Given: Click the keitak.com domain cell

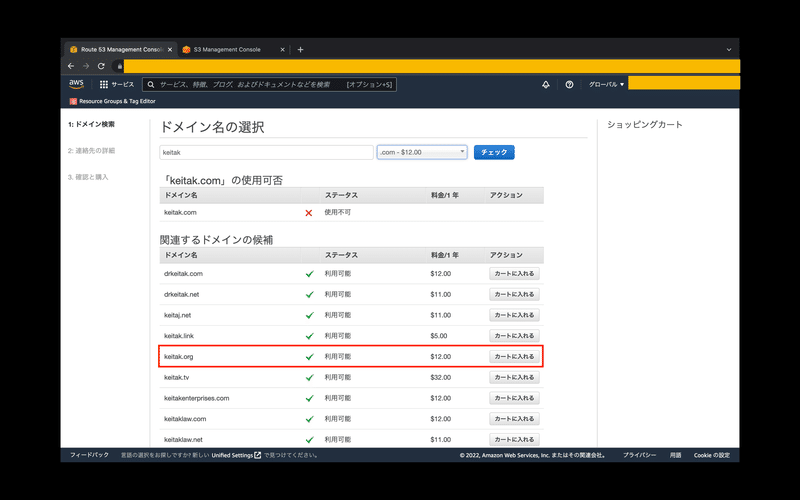Looking at the screenshot, I should 180,212.
